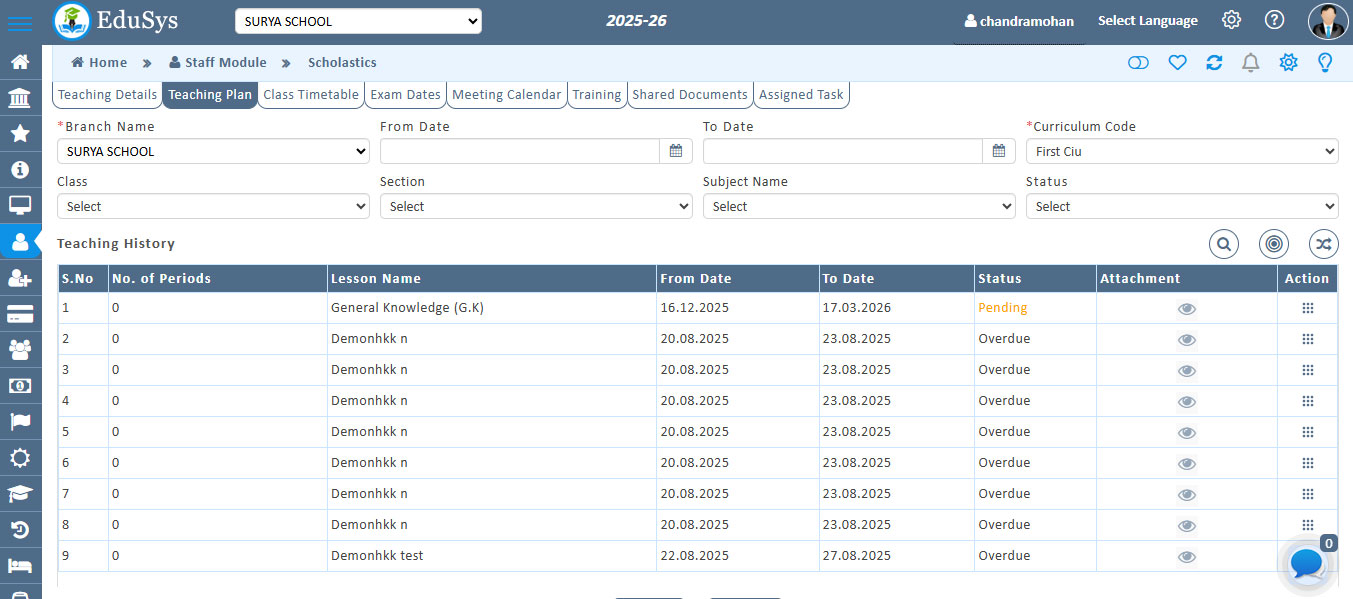This screenshot has height=599, width=1353.
Task: Click the lightbulb tips icon
Action: coord(1325,63)
